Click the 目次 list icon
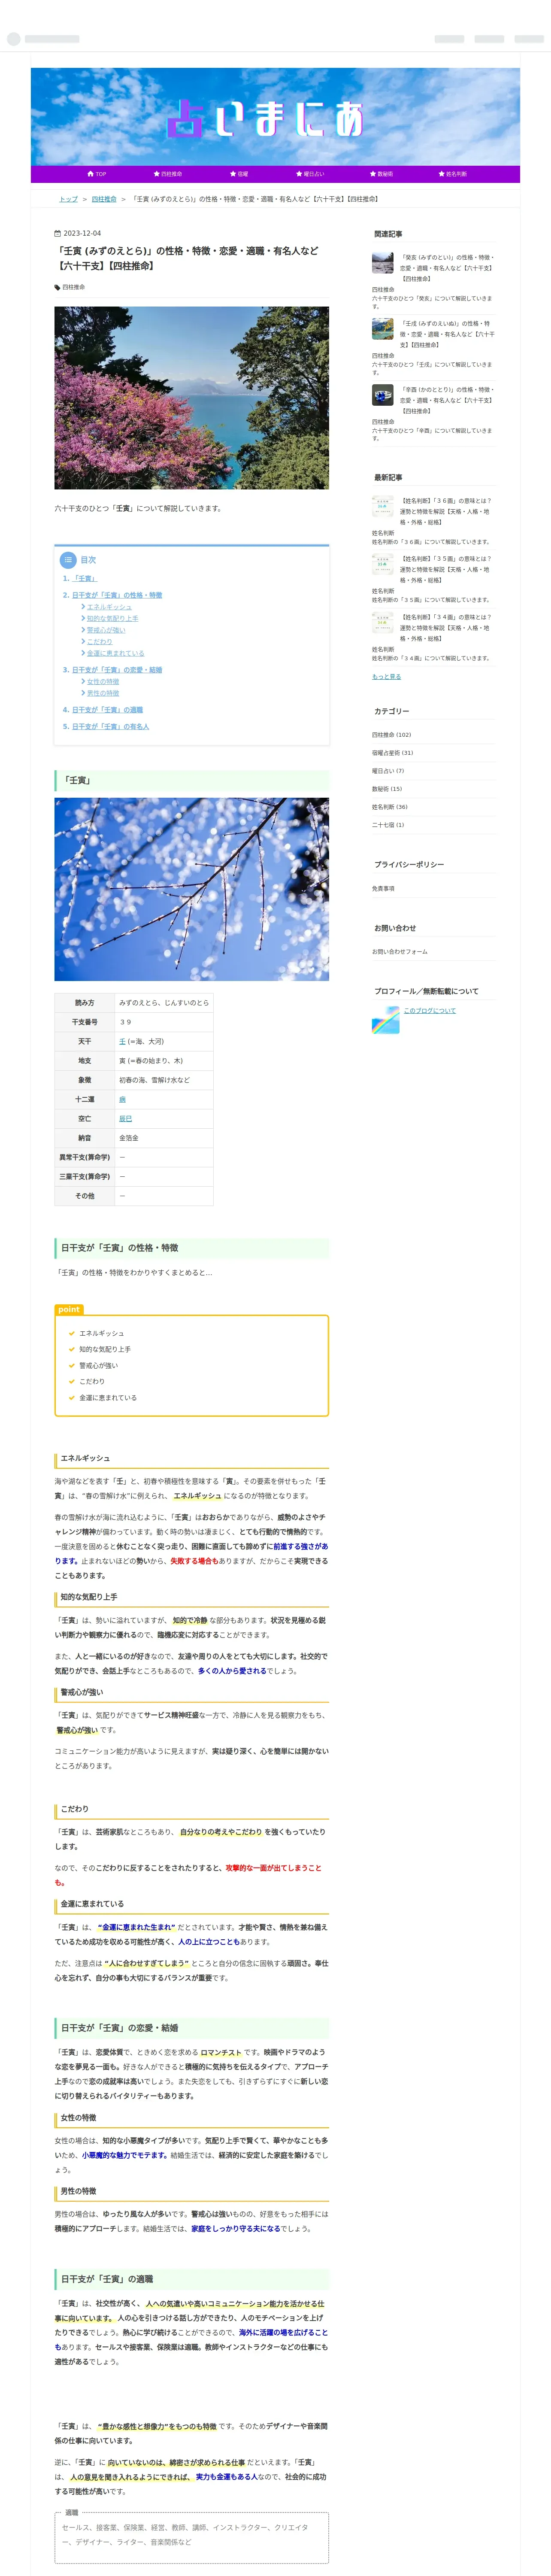Screen dimensions: 551x2576 pos(68,560)
